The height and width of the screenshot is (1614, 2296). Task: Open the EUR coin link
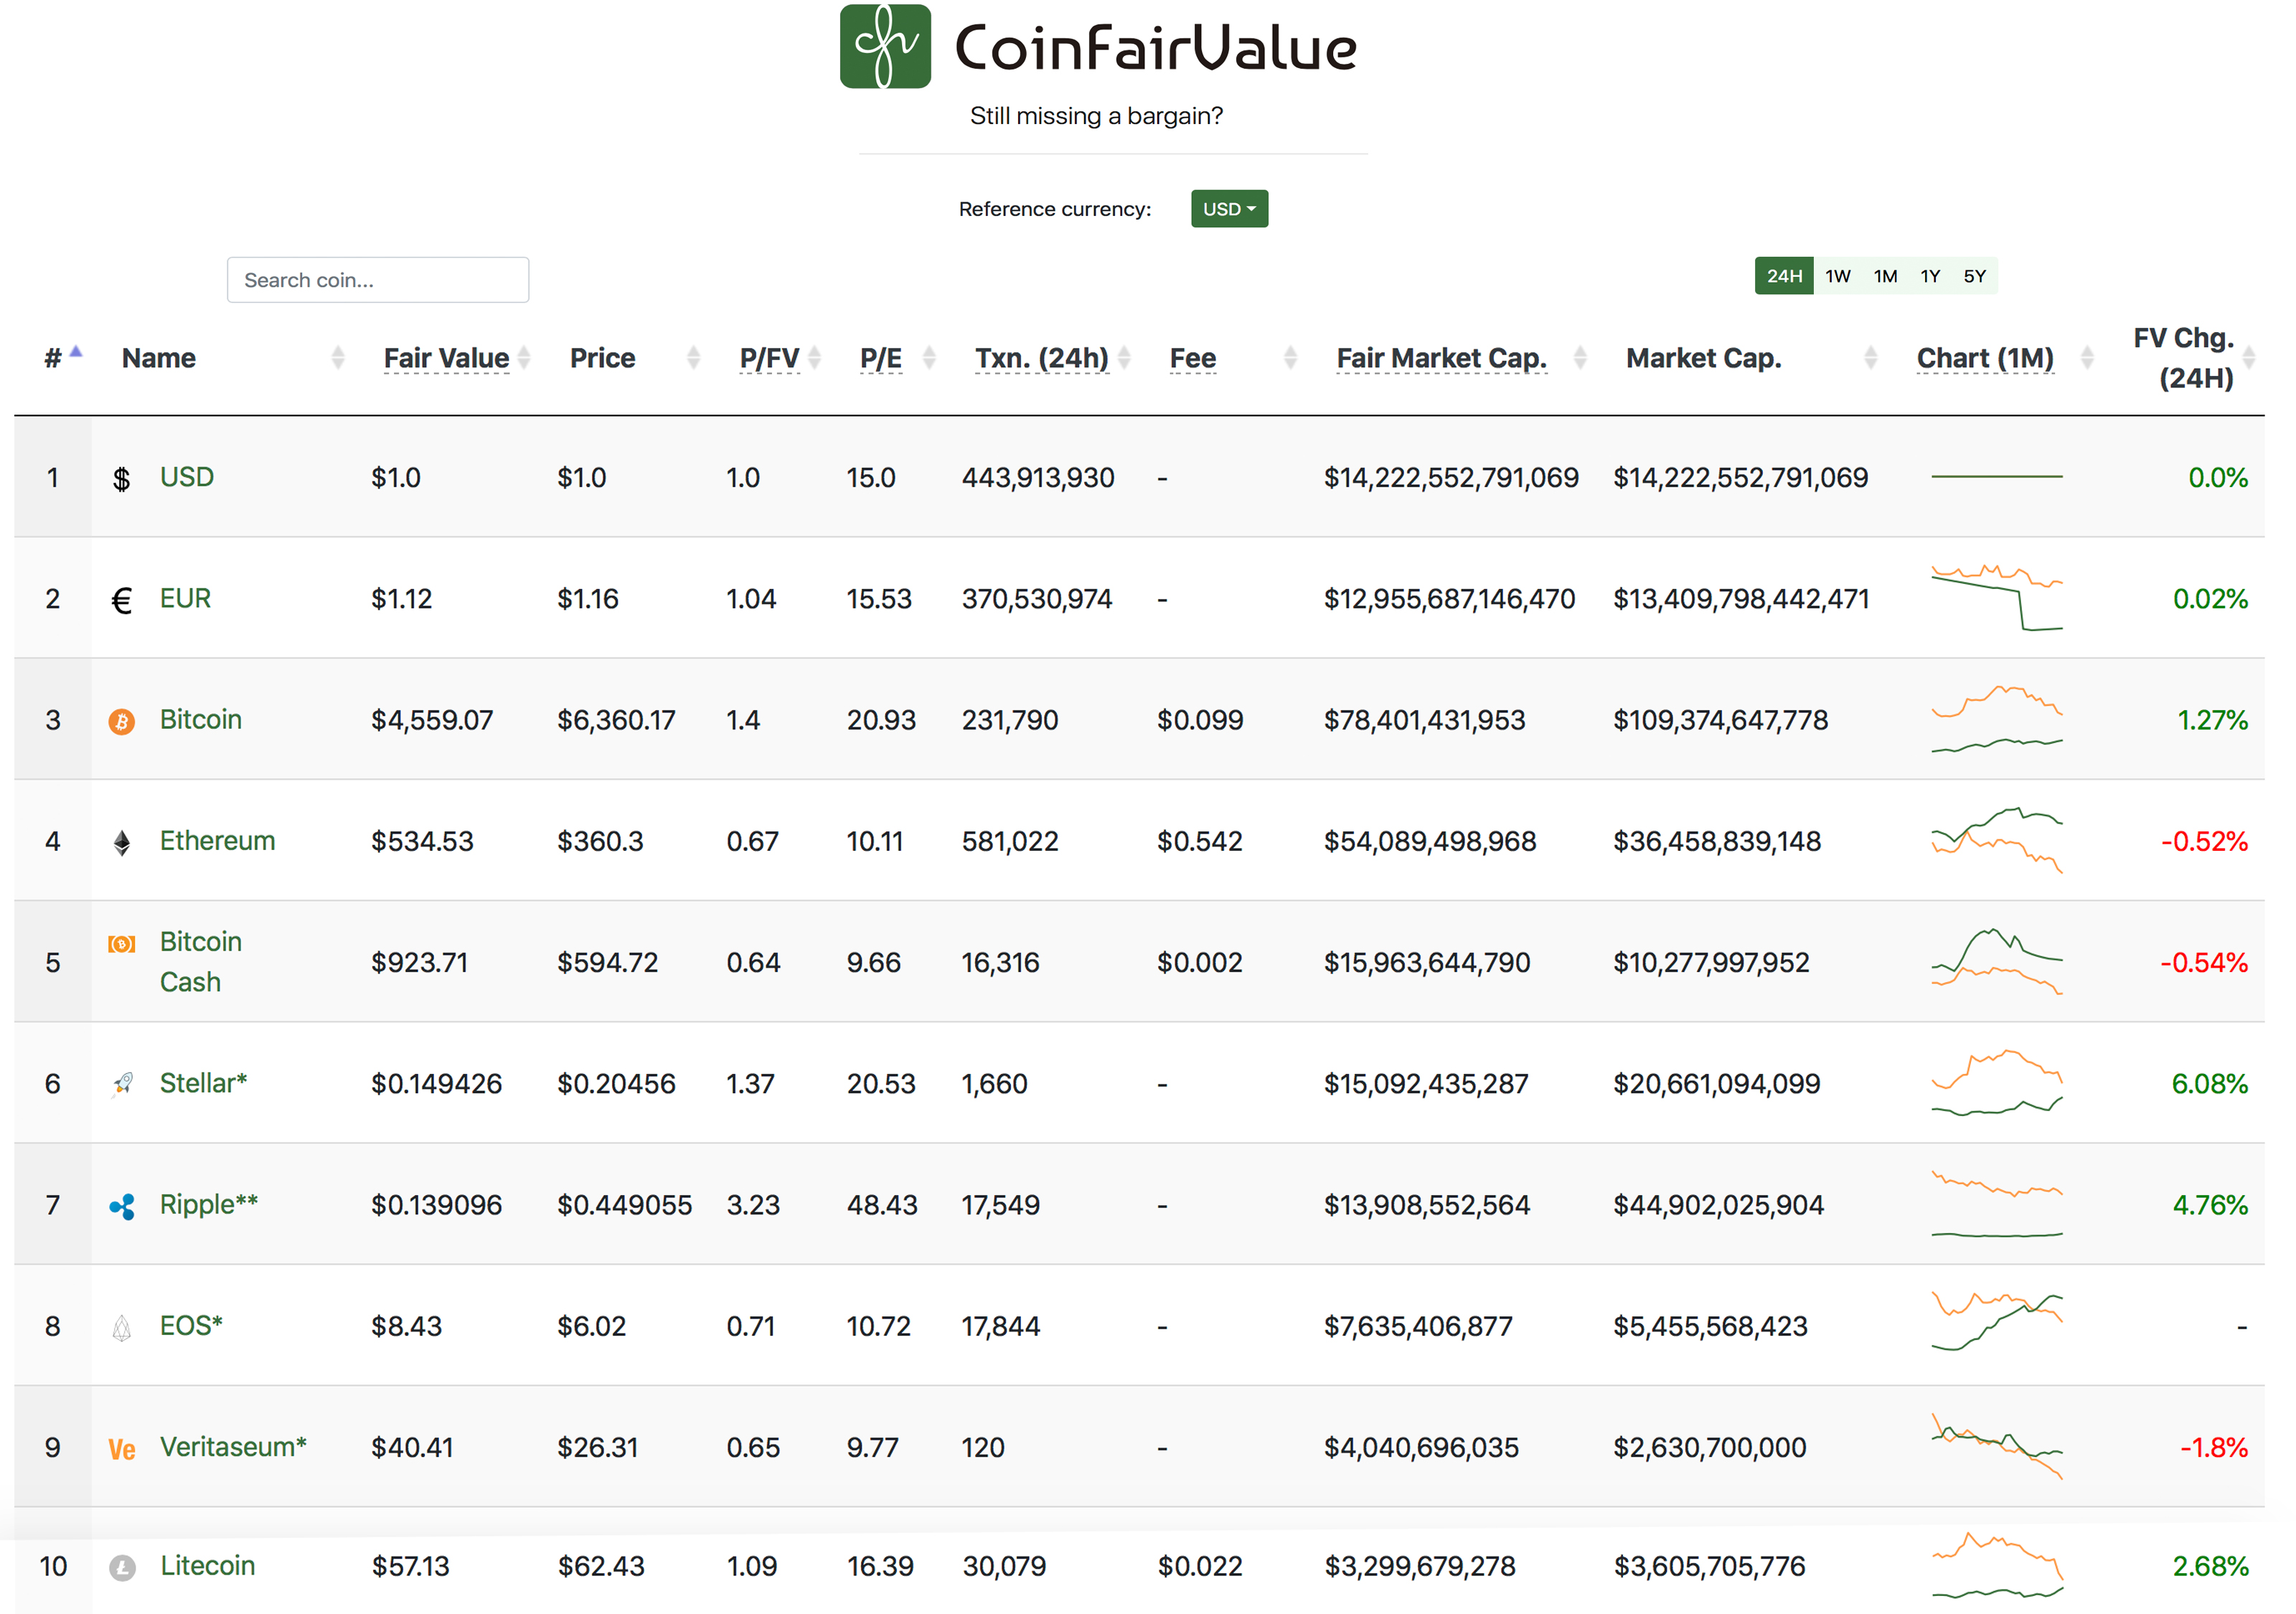point(185,598)
